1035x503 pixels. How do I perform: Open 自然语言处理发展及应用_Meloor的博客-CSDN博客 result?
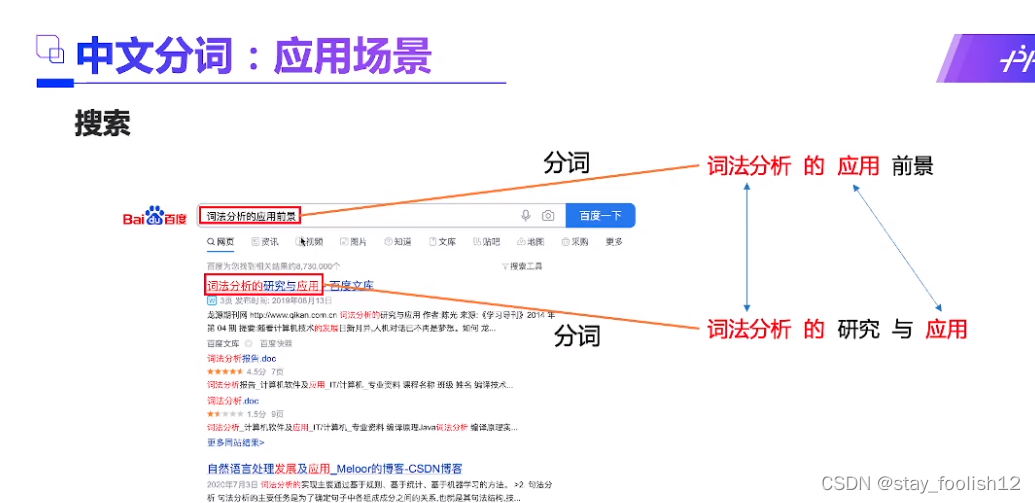point(335,469)
